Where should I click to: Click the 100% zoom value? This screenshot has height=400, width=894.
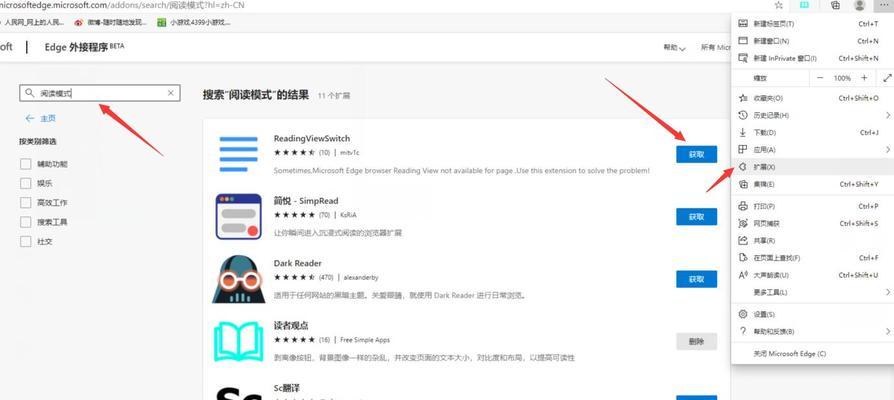(x=842, y=78)
